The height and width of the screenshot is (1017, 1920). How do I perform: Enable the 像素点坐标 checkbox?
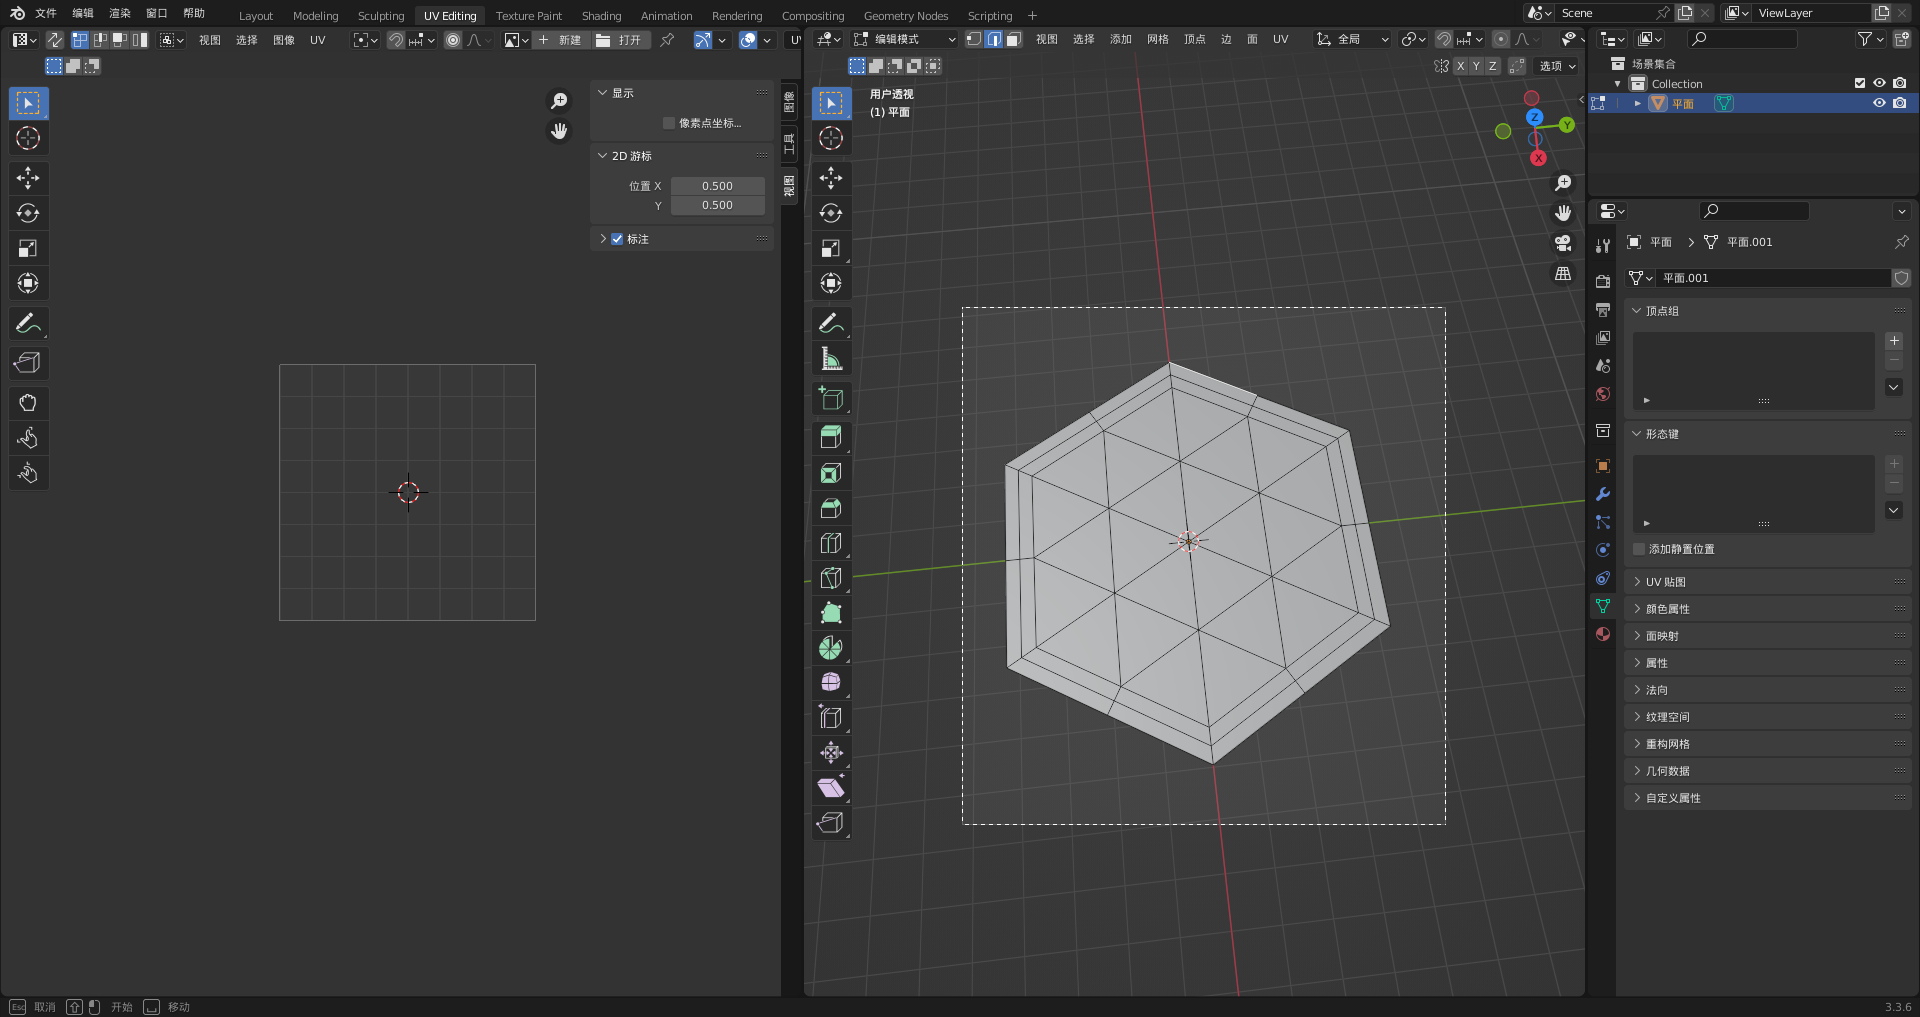click(669, 123)
